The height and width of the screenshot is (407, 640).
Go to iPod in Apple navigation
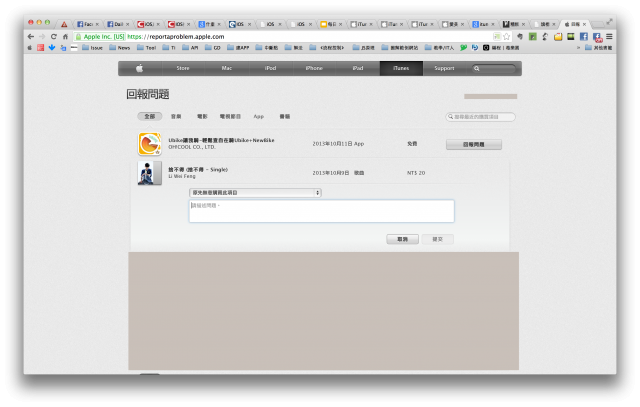point(271,68)
